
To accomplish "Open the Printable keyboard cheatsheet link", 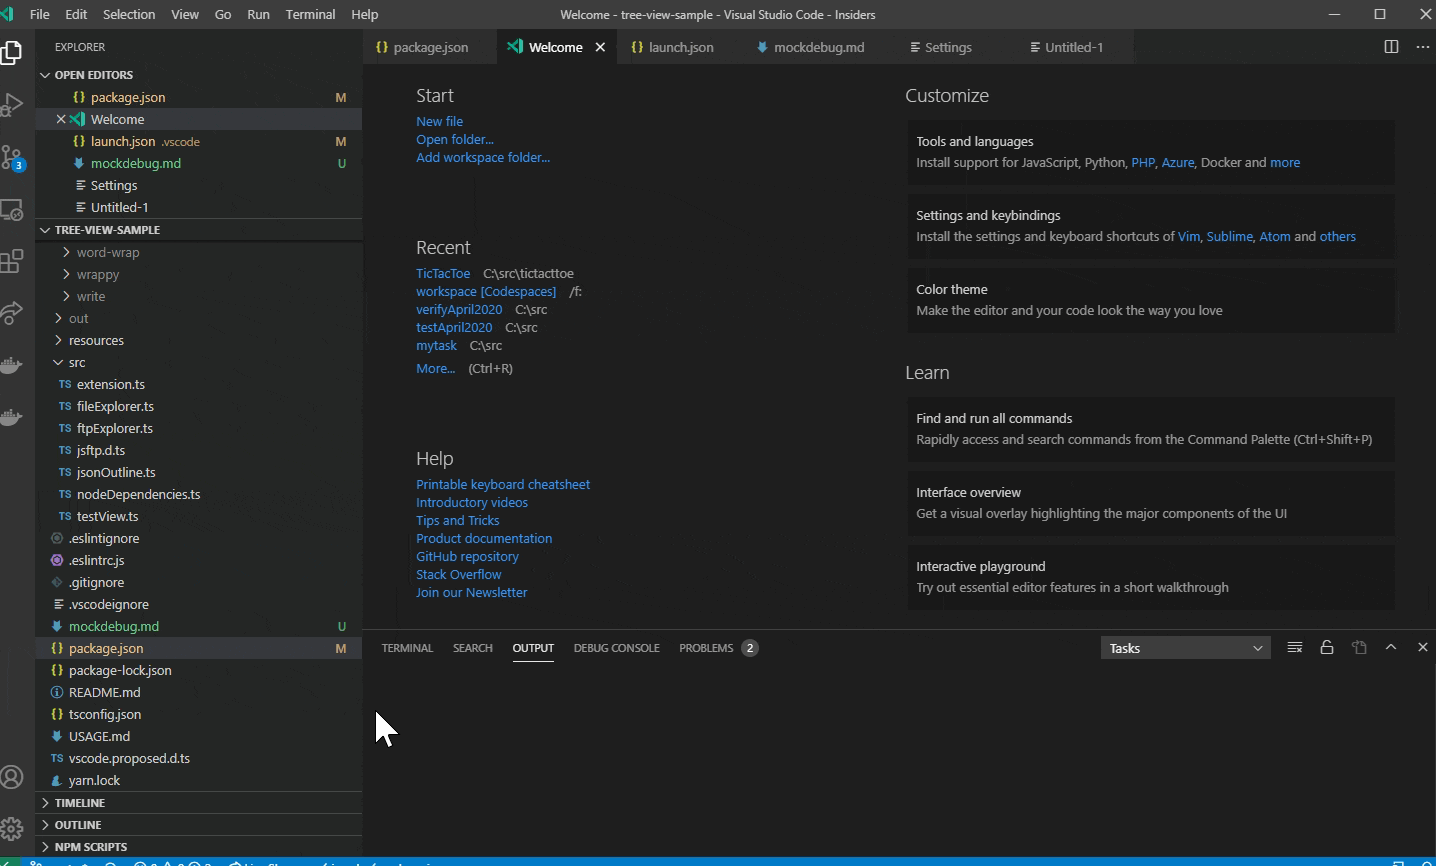I will tap(503, 484).
